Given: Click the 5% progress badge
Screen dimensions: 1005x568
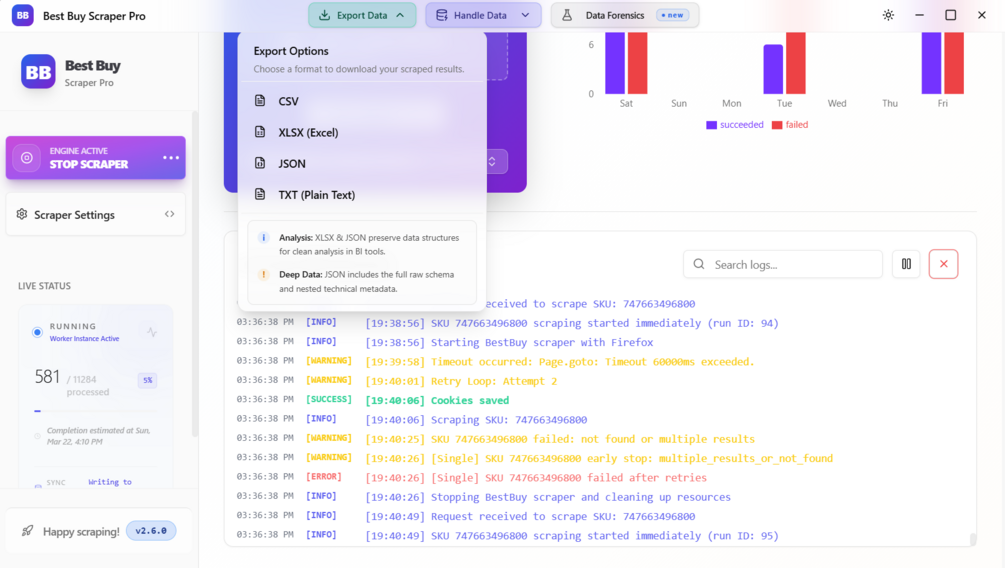Looking at the screenshot, I should pos(147,380).
